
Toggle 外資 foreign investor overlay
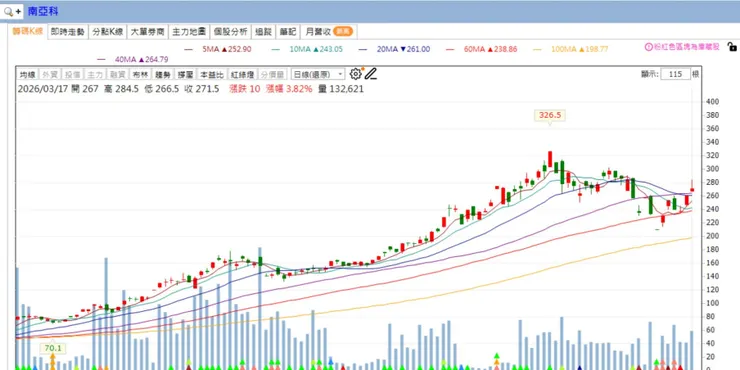[x=50, y=75]
